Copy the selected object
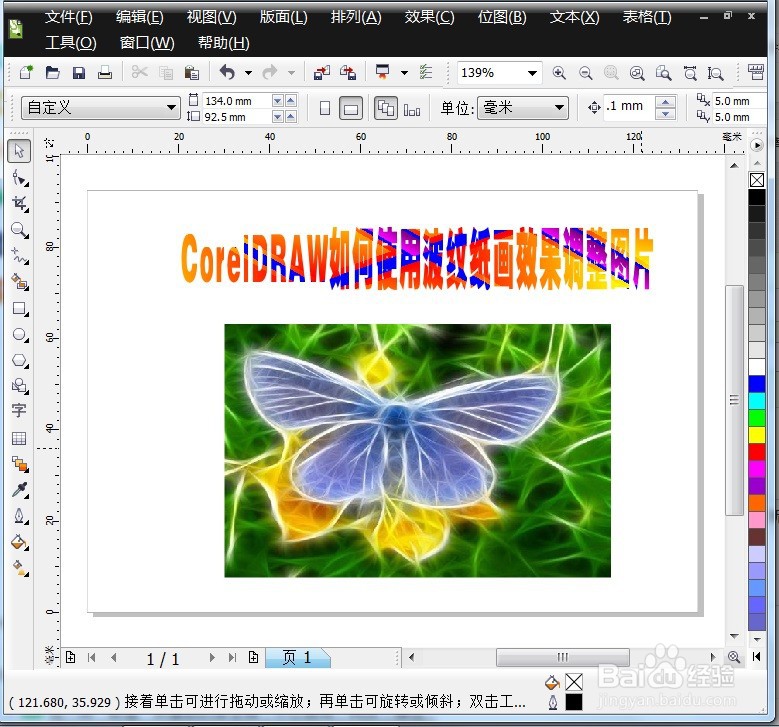 pos(166,73)
